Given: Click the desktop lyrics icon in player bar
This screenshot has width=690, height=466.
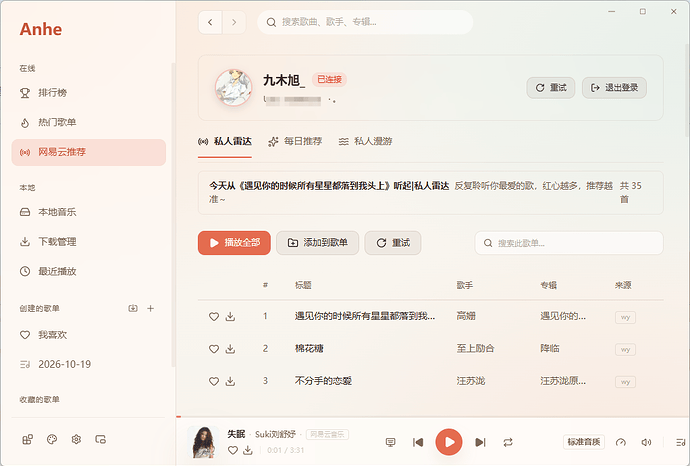Looking at the screenshot, I should (390, 442).
